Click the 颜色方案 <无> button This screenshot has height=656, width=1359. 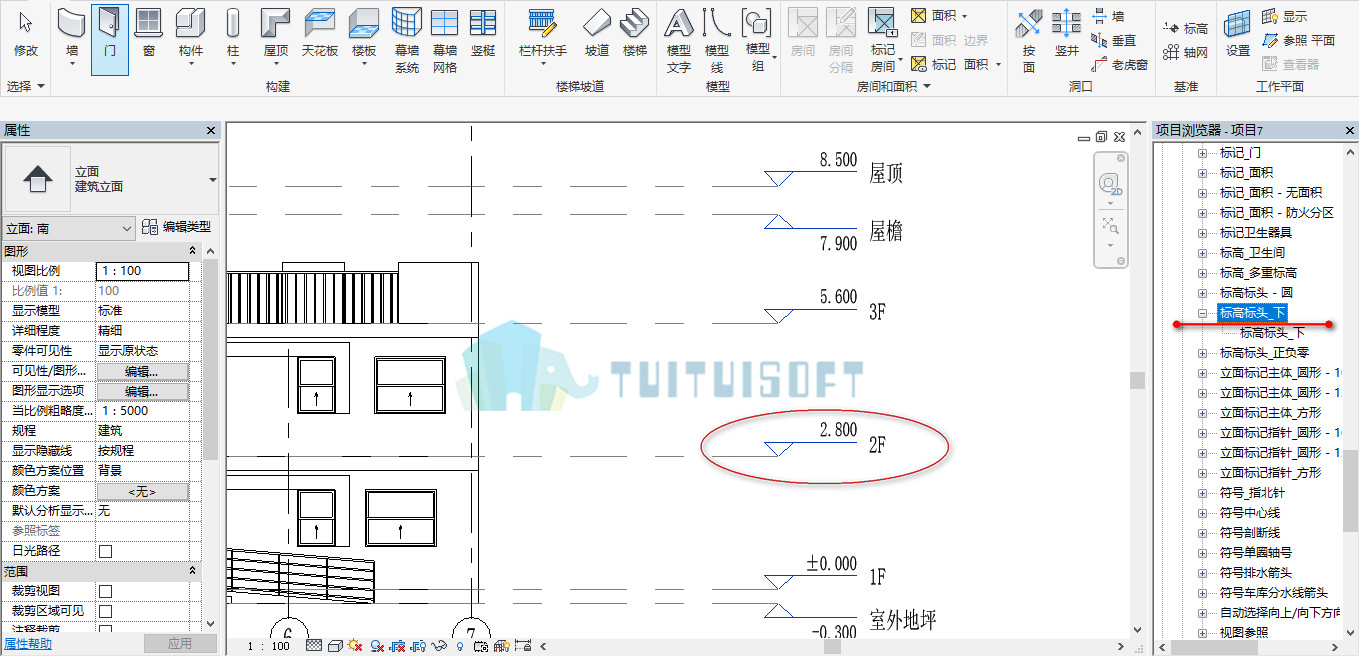(x=142, y=491)
